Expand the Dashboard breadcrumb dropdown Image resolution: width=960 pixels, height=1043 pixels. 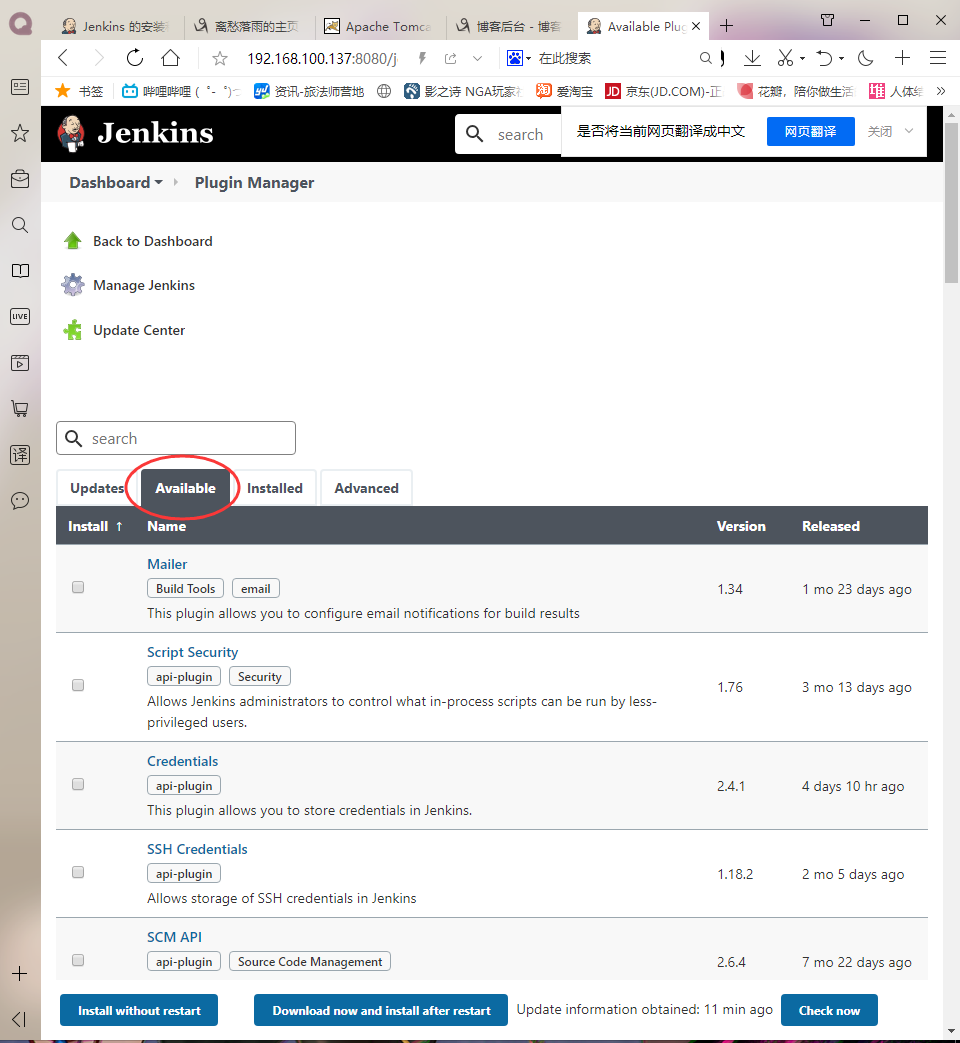pyautogui.click(x=158, y=182)
